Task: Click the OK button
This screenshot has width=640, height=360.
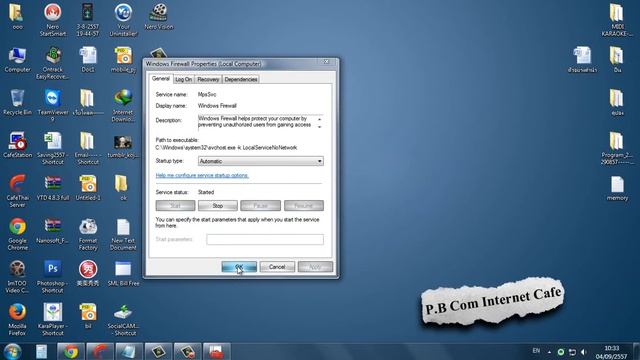Action: tap(239, 267)
